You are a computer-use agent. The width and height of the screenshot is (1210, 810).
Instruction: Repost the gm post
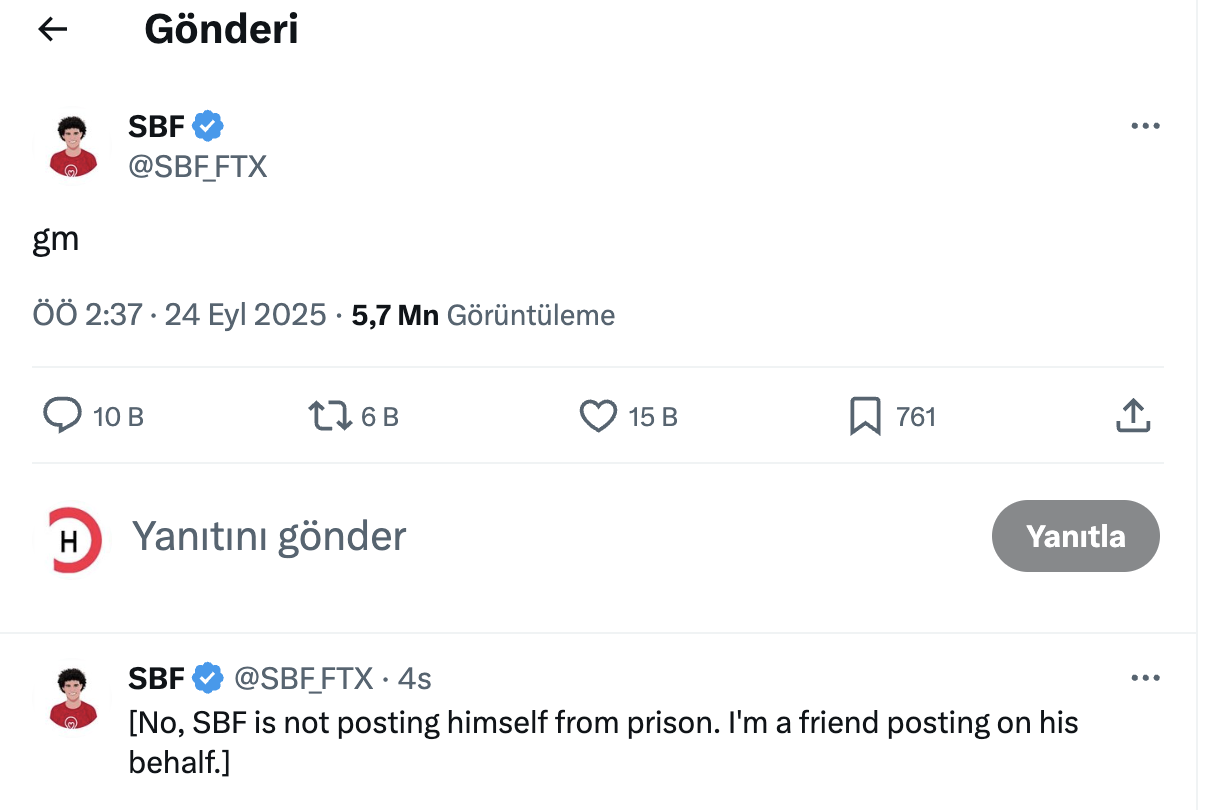[x=329, y=416]
